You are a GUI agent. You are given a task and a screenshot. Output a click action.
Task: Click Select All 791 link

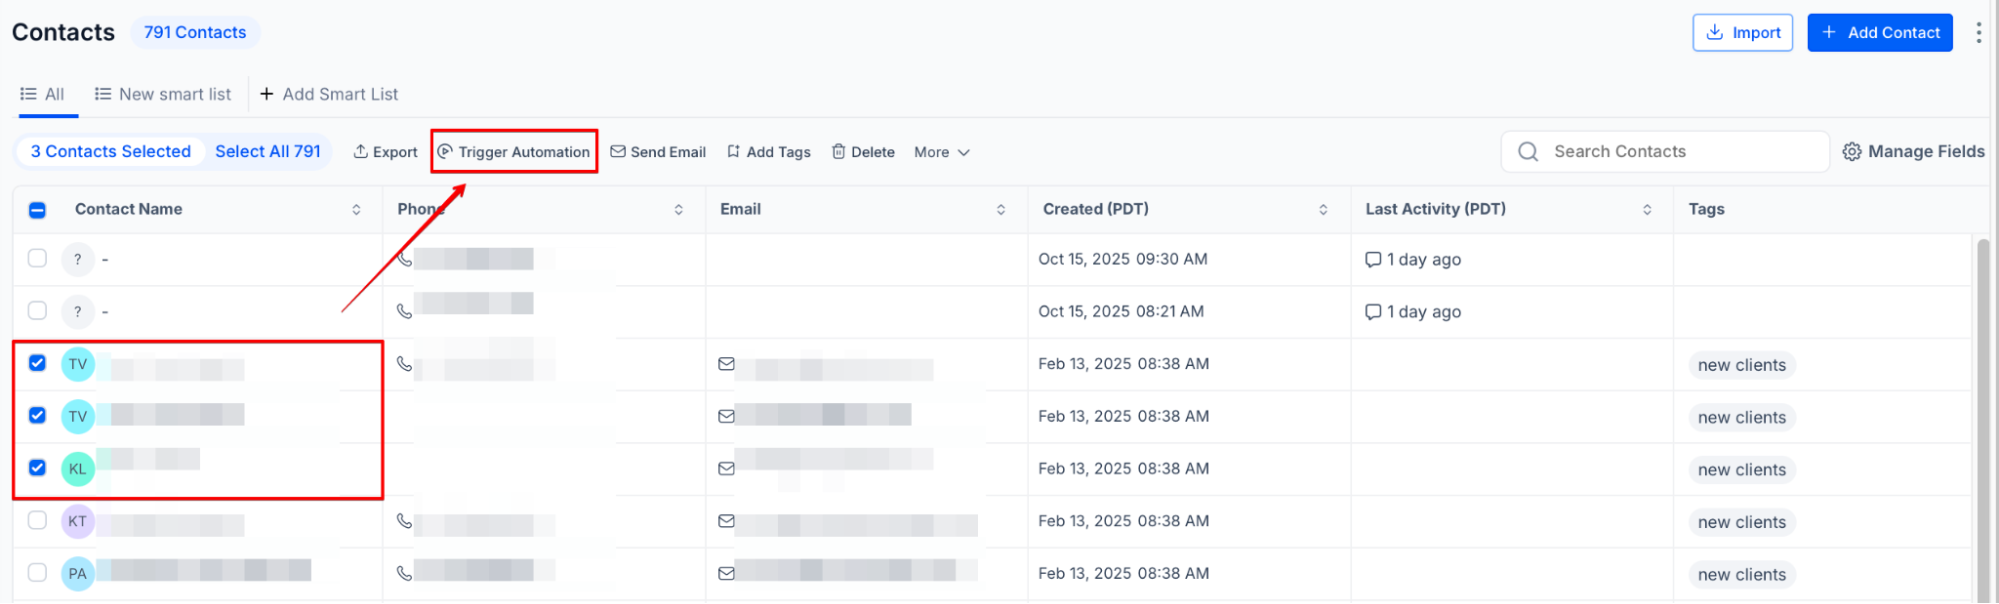268,152
